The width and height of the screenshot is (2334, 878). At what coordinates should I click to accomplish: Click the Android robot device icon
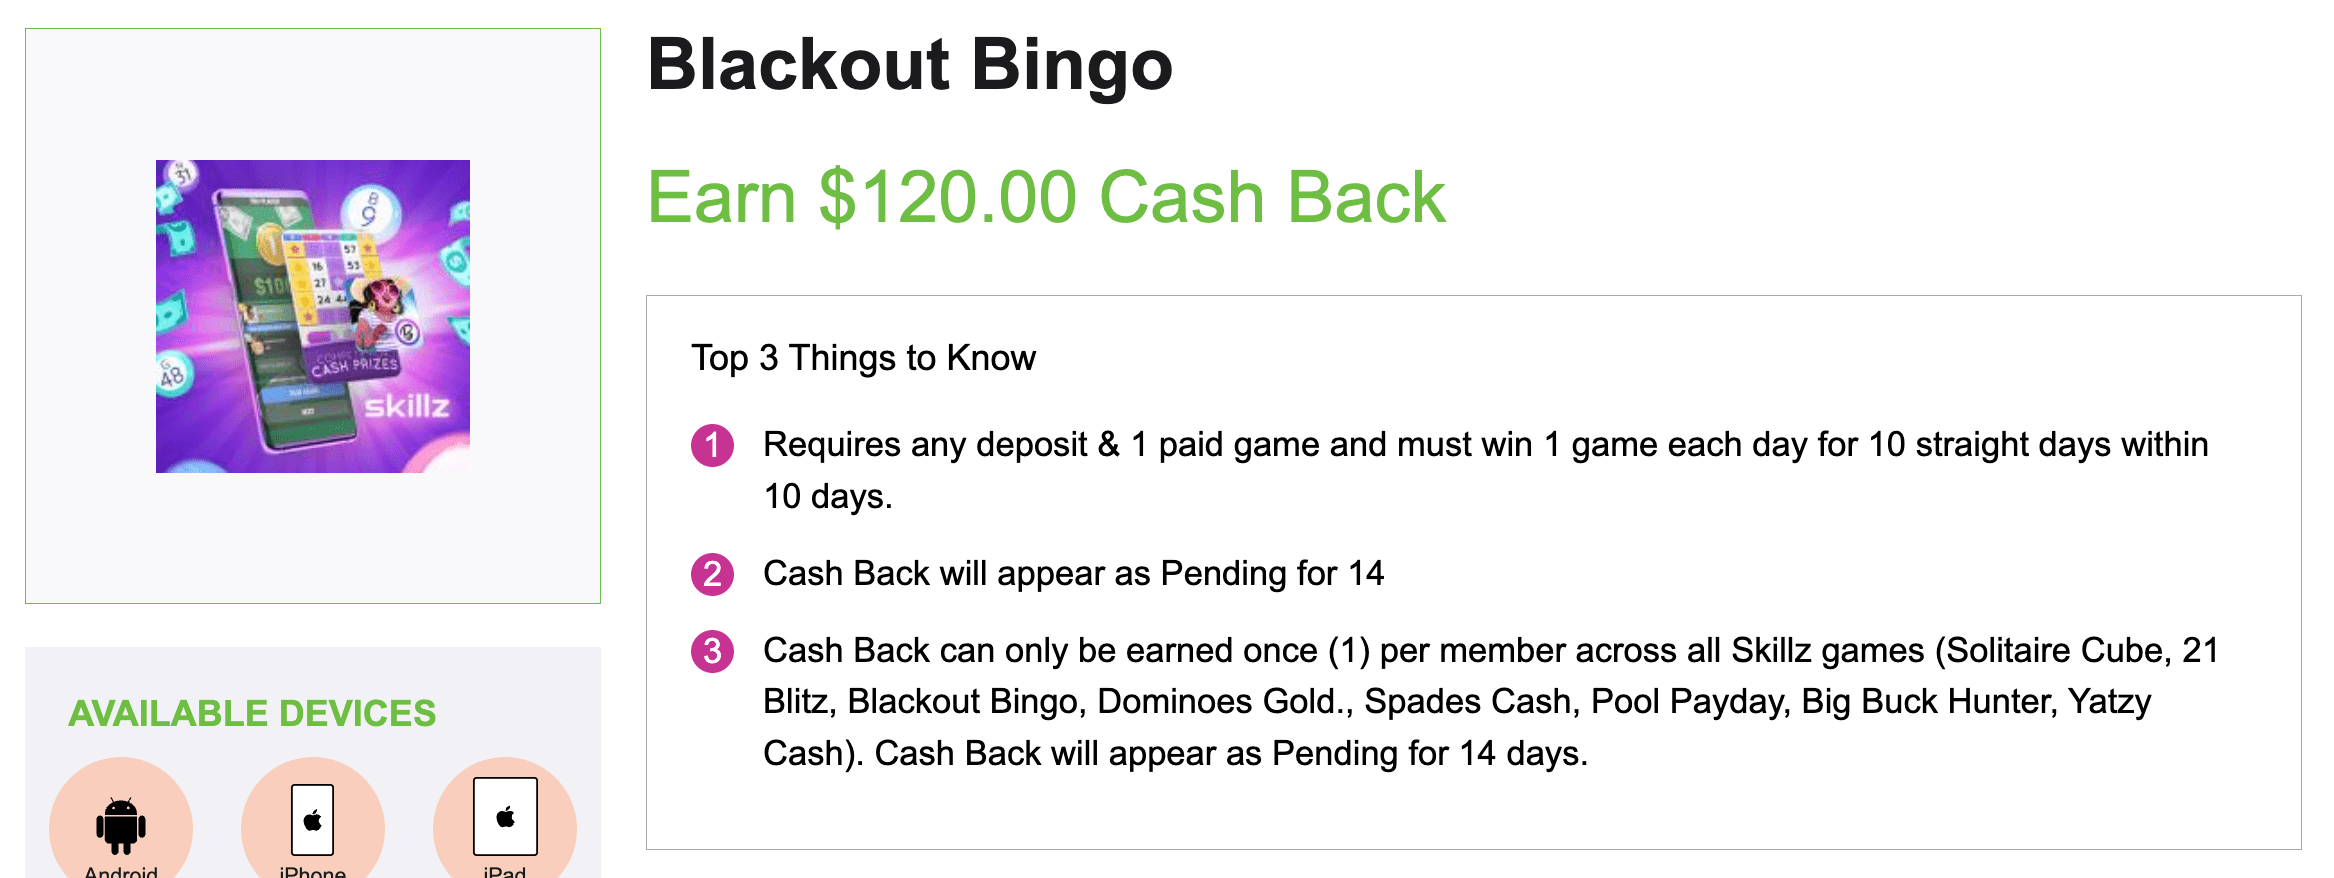(x=121, y=824)
